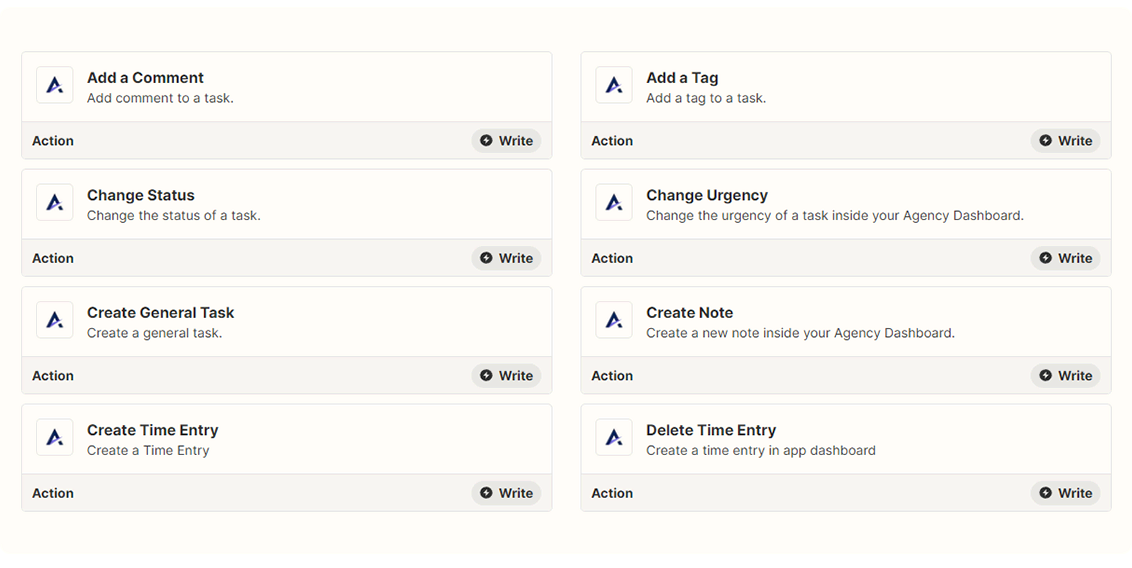This screenshot has width=1132, height=568.
Task: Select the Write badge for Change Status
Action: pos(506,258)
